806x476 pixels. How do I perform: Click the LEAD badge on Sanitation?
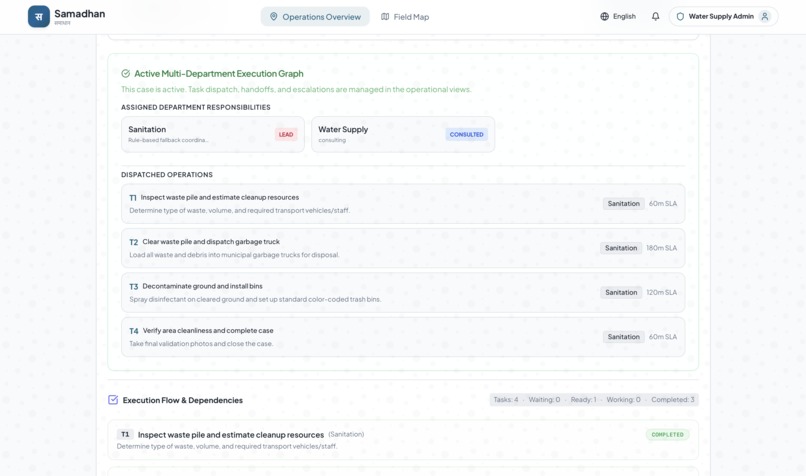[x=286, y=135]
